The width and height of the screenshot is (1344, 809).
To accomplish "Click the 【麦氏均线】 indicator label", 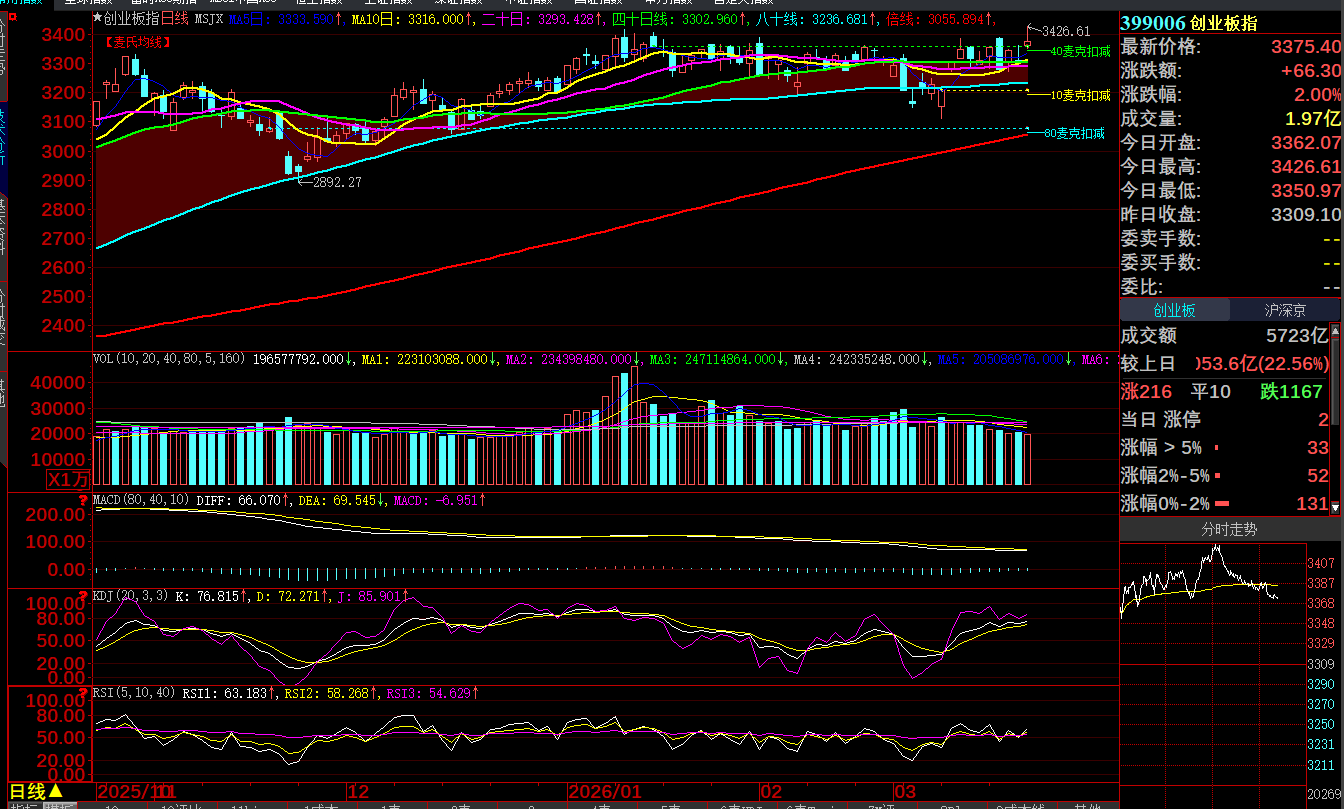I will pyautogui.click(x=137, y=42).
